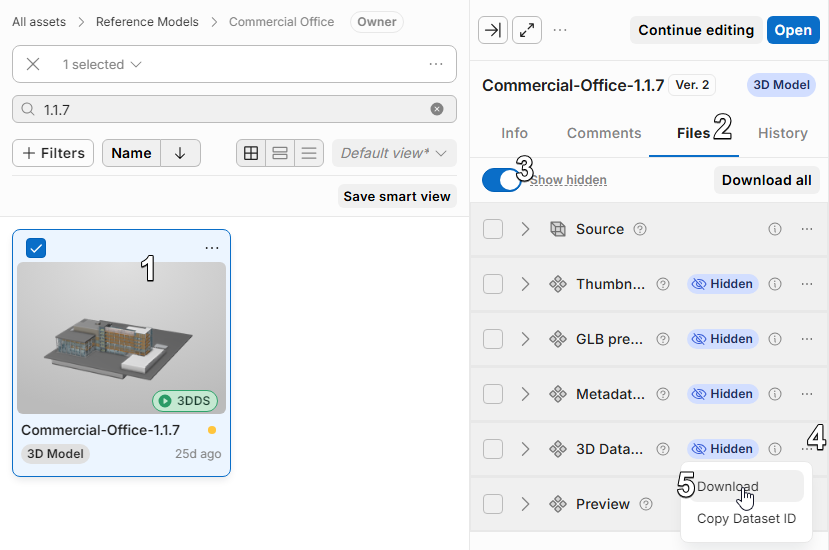The height and width of the screenshot is (550, 829).
Task: Uncheck the Commercial-Office-1.1.7 asset checkbox
Action: 35,248
